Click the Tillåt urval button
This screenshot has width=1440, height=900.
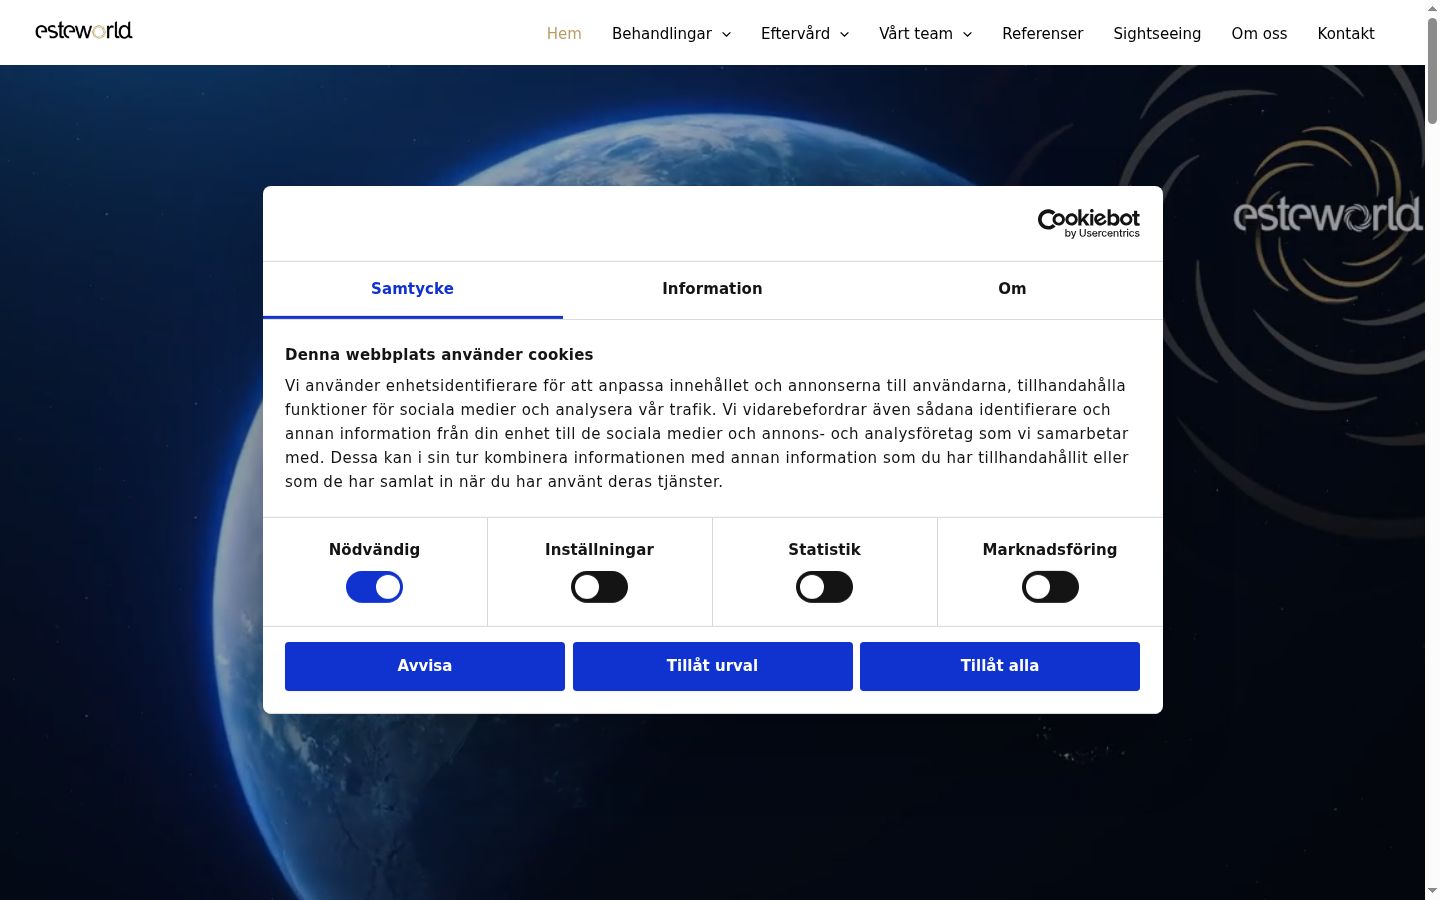(713, 666)
